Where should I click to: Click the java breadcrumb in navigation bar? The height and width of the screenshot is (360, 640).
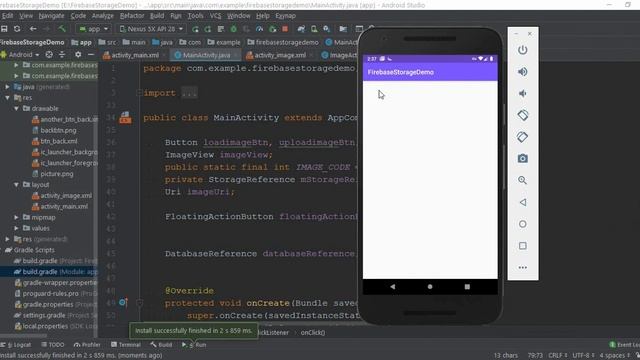(x=162, y=42)
